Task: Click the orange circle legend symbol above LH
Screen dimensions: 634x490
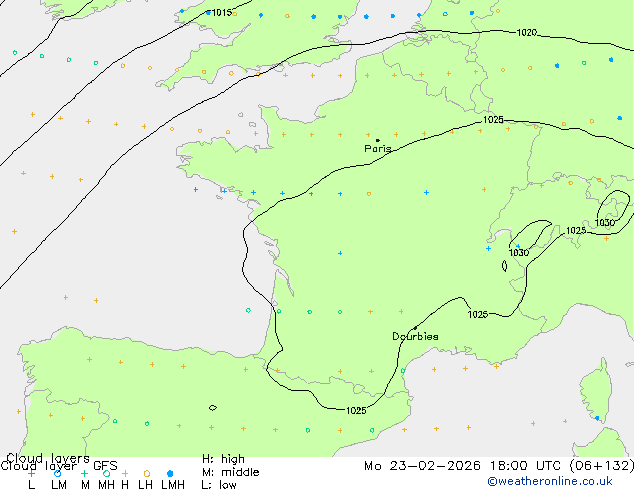Action: click(147, 473)
